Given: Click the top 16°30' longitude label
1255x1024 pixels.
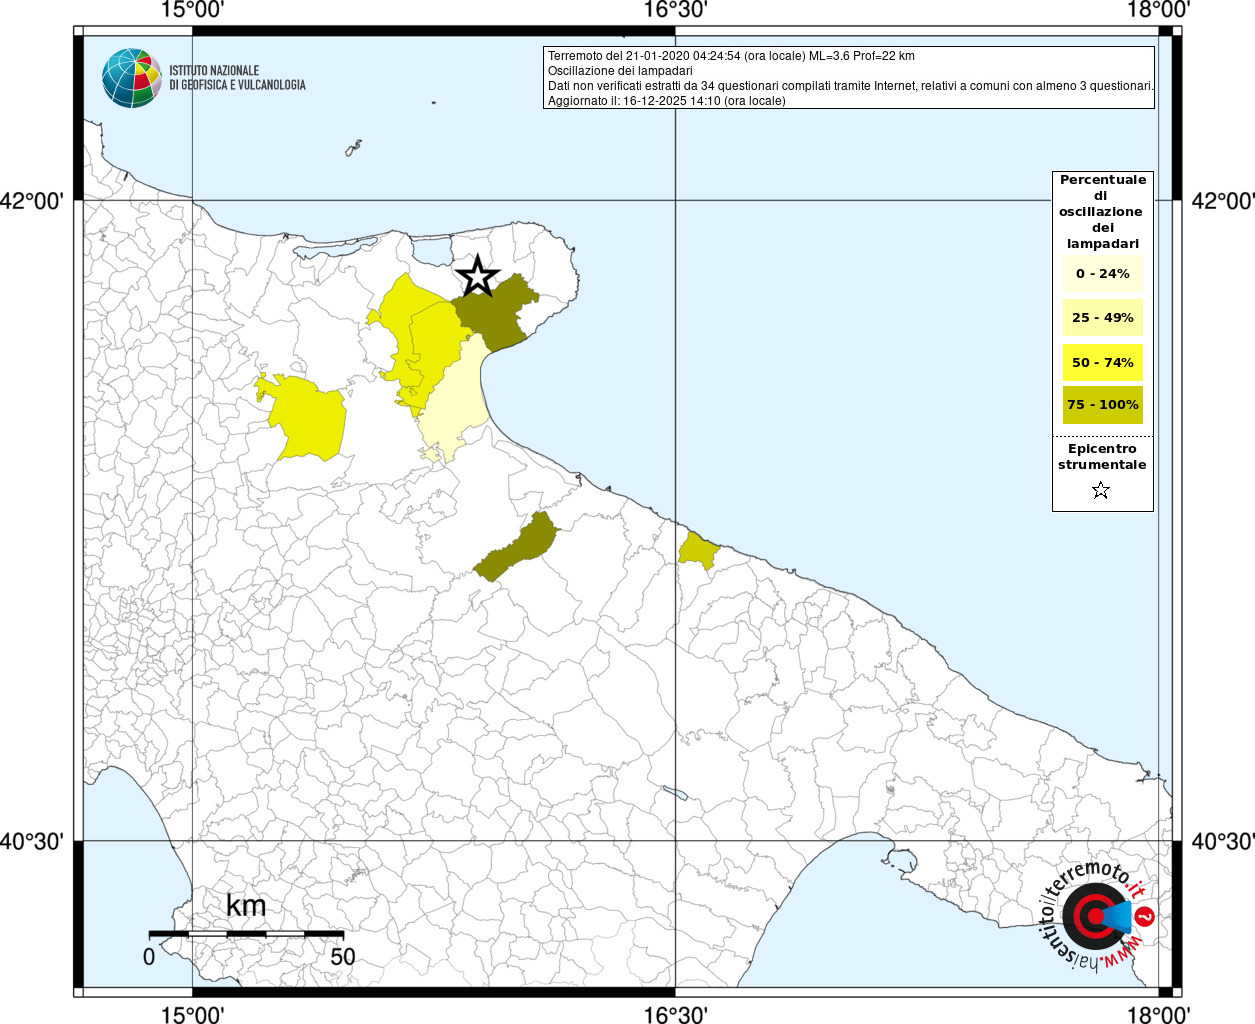Looking at the screenshot, I should [676, 10].
